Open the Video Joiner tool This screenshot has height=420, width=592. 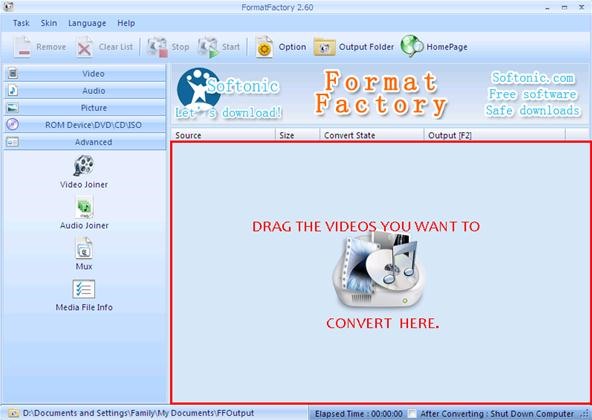pyautogui.click(x=84, y=171)
